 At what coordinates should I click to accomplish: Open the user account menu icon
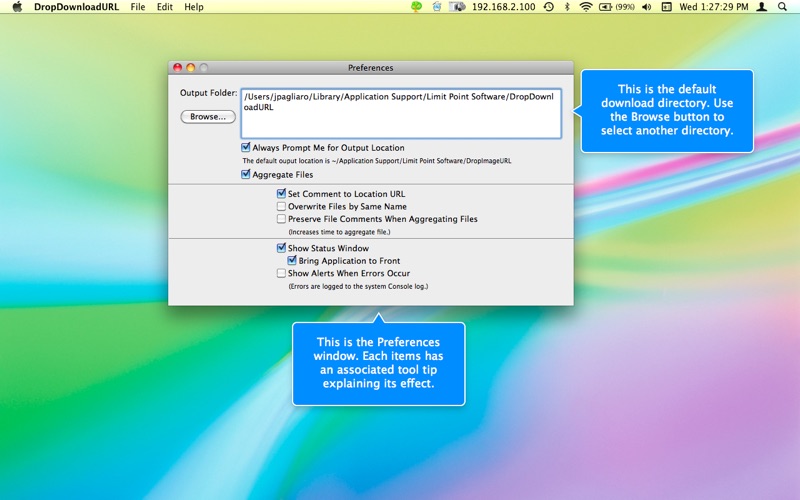(x=762, y=7)
